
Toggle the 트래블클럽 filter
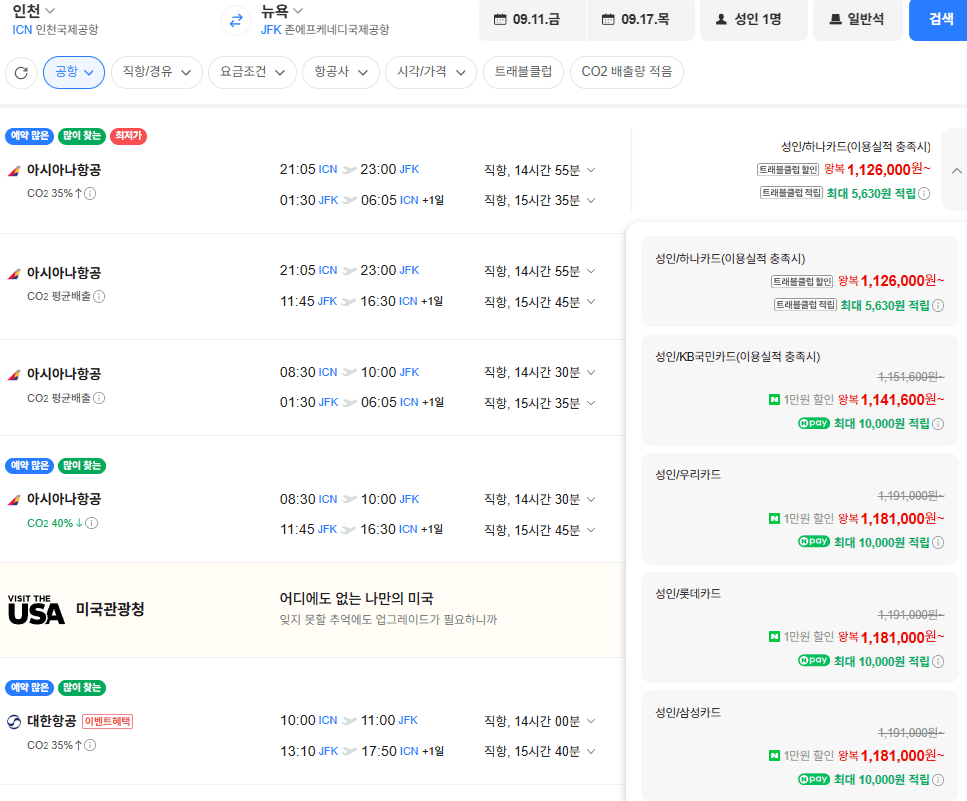click(523, 72)
